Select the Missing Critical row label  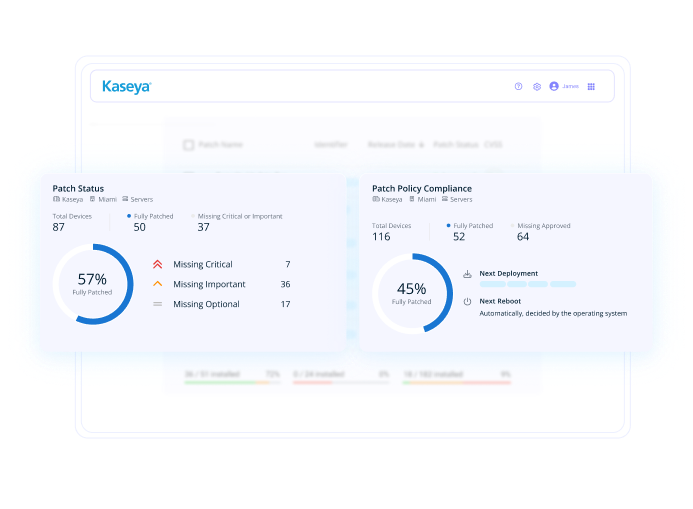click(202, 265)
